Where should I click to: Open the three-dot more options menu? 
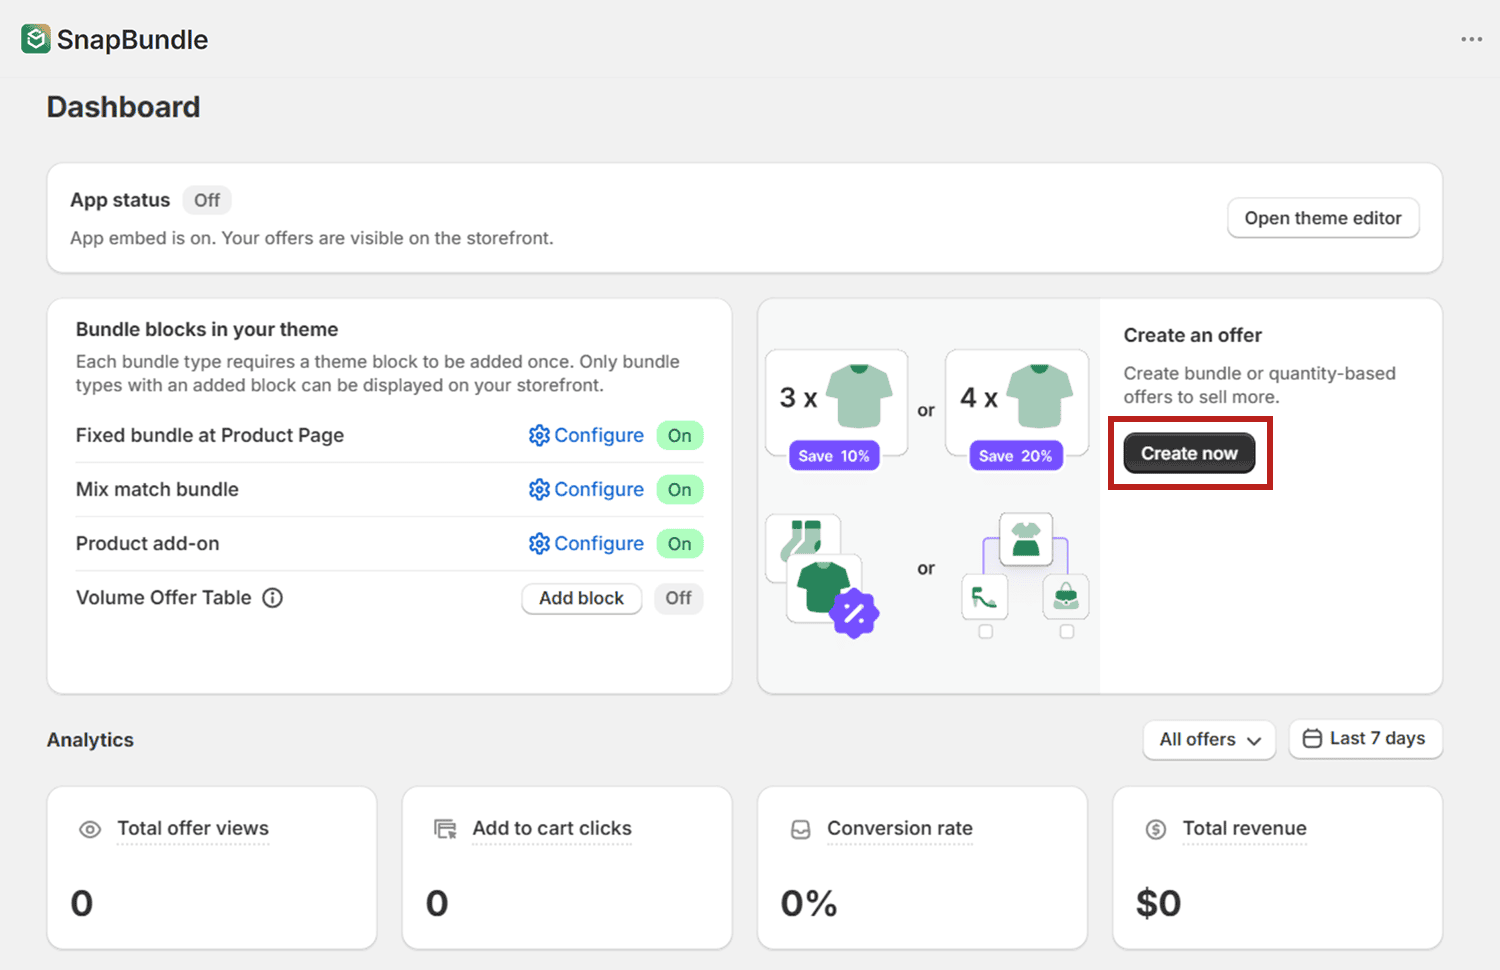(1471, 39)
